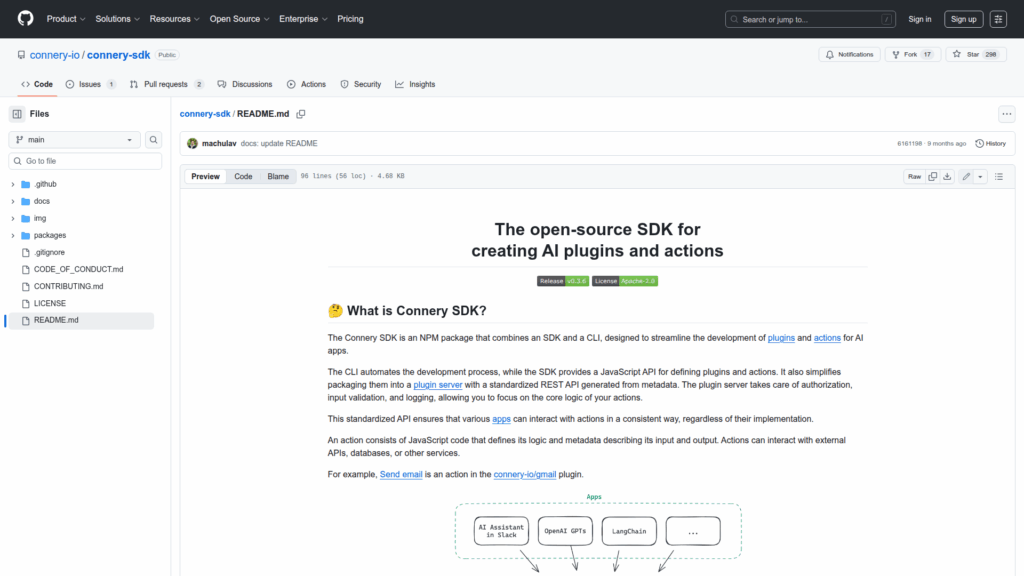Select the Preview view
The height and width of the screenshot is (576, 1024).
205,176
